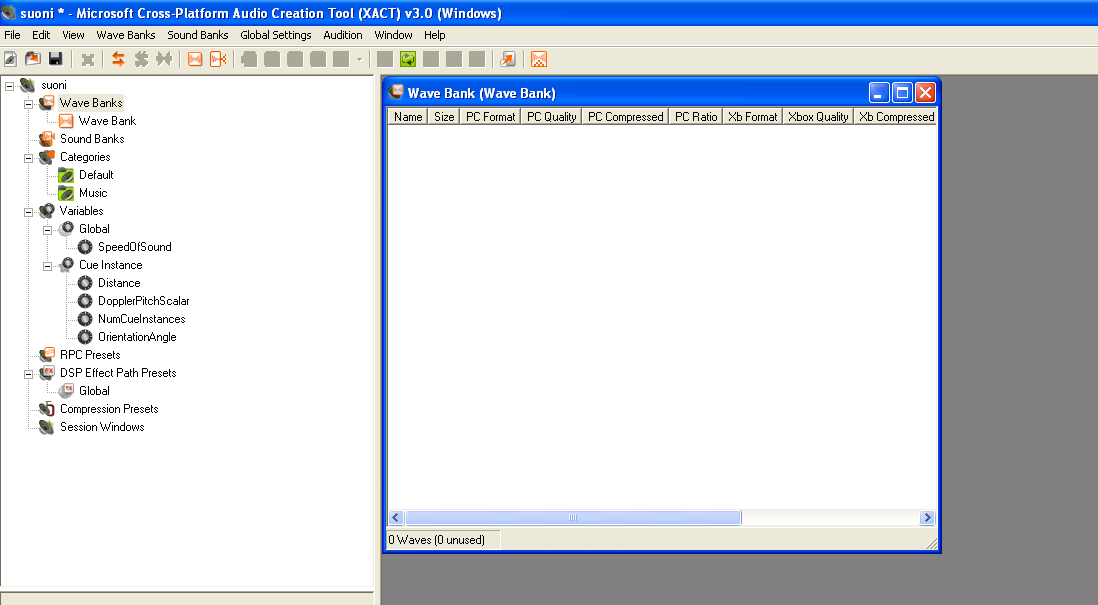Save the project with the floppy icon
This screenshot has height=605, width=1098.
point(55,60)
